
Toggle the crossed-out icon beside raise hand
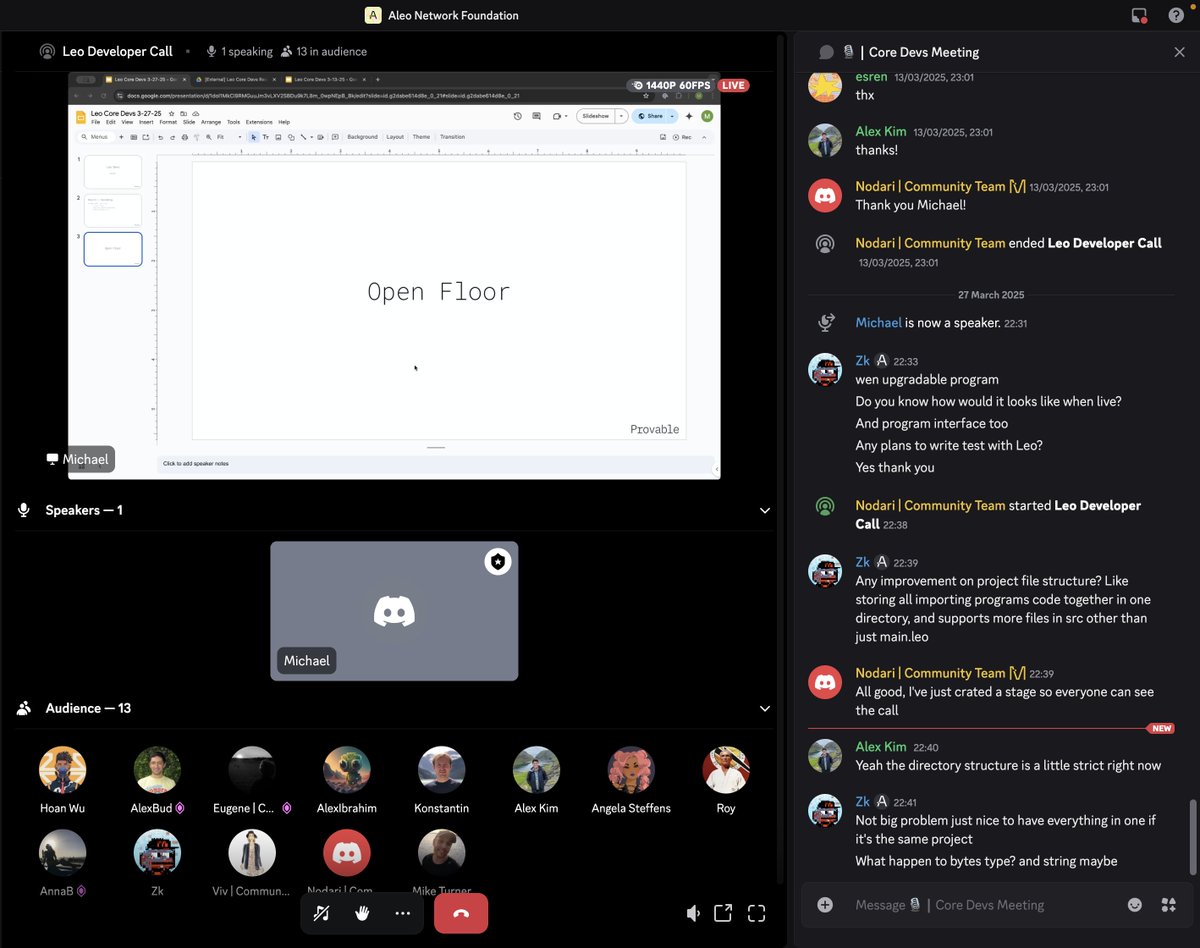click(x=322, y=913)
